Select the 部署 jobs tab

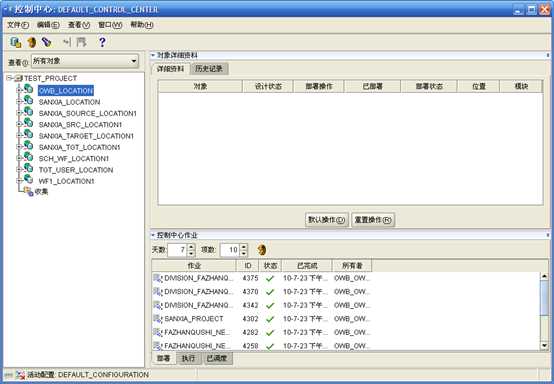(x=164, y=358)
